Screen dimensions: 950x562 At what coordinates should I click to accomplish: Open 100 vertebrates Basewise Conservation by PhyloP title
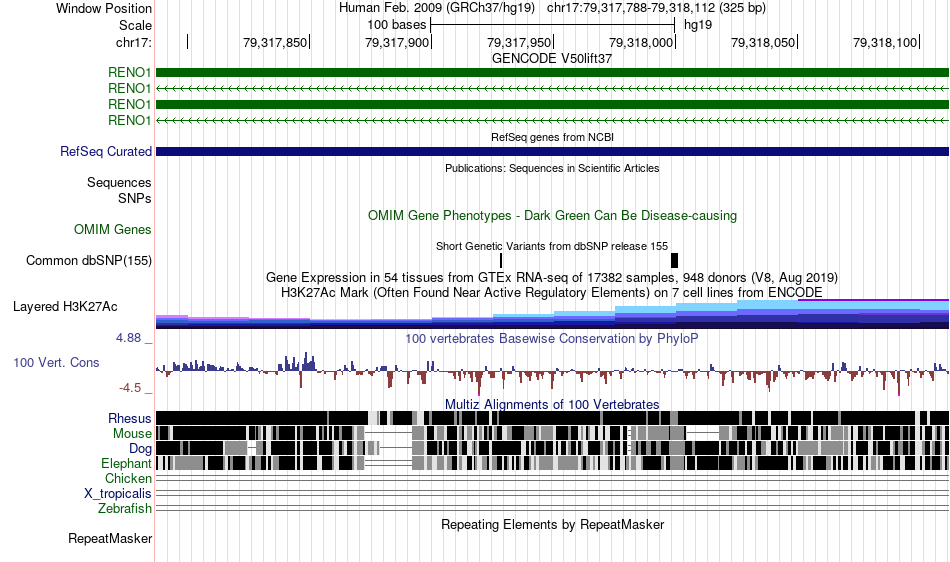pos(552,339)
